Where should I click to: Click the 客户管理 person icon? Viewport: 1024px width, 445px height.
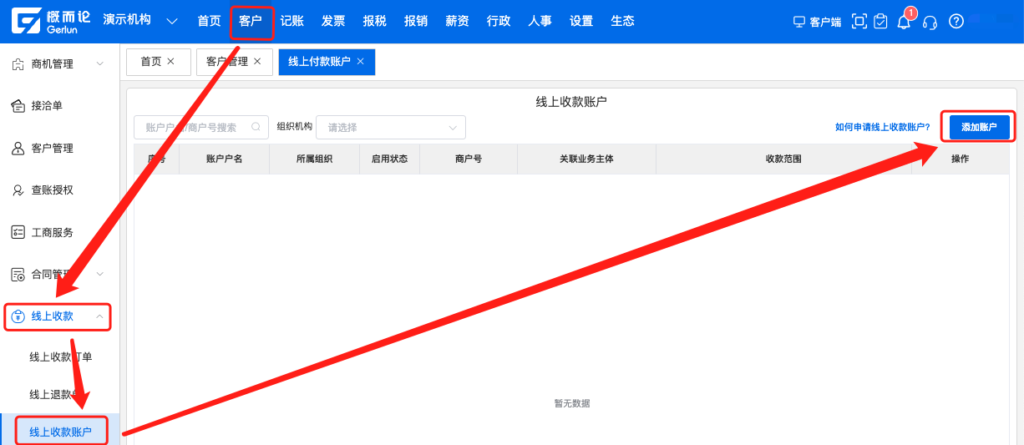(18, 148)
